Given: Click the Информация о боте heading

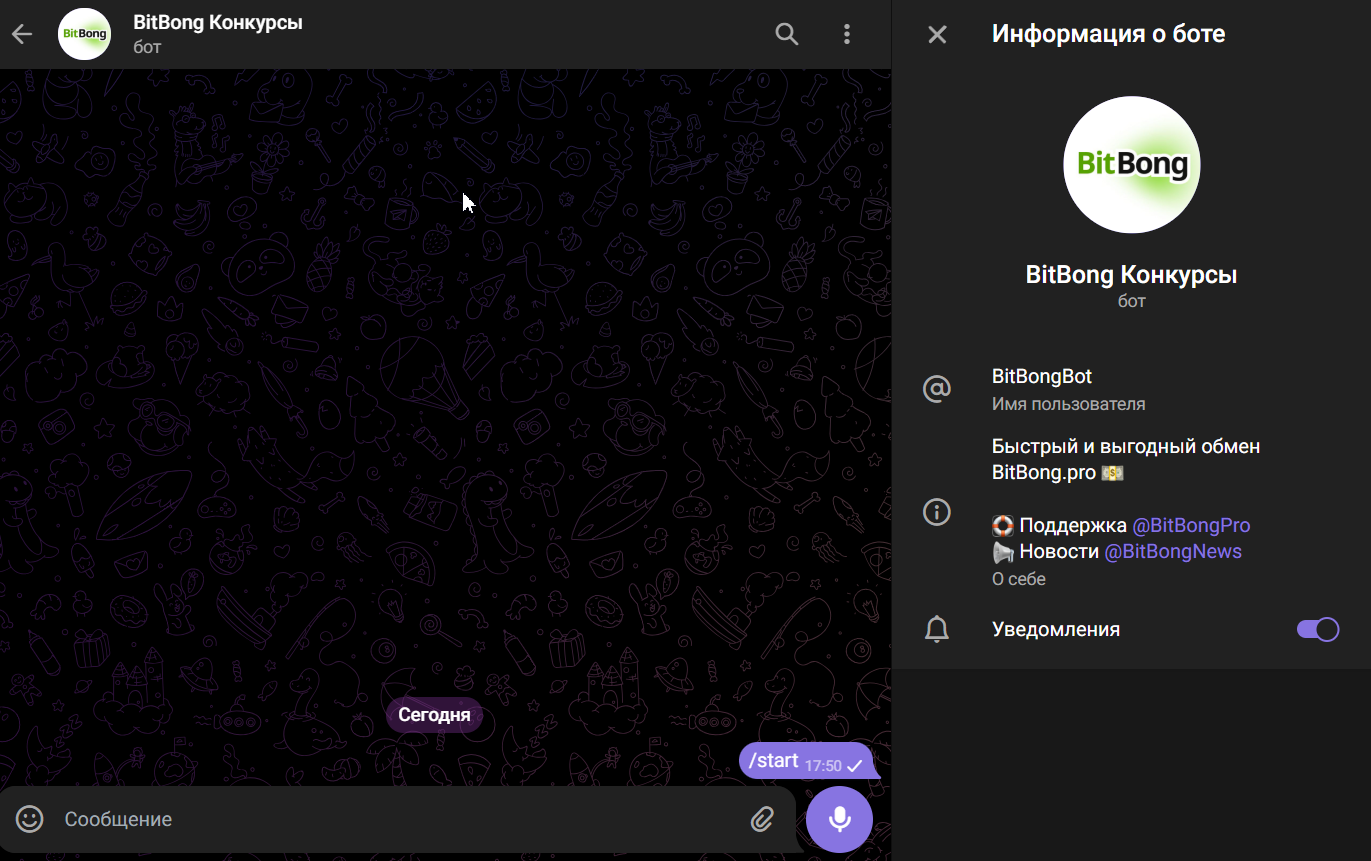Looking at the screenshot, I should (x=1108, y=34).
